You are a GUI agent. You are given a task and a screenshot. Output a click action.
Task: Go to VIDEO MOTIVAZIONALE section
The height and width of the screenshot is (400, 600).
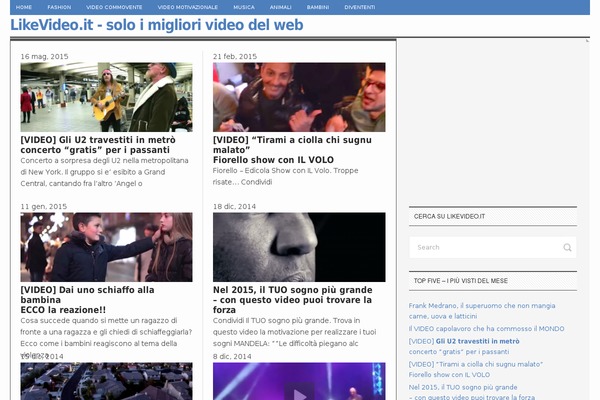point(188,7)
